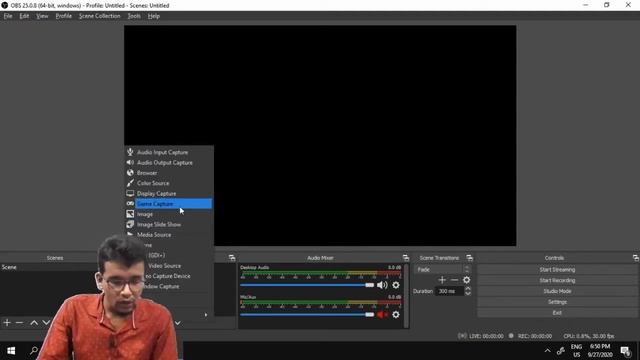640x360 pixels.
Task: Click the Display Capture monitor icon
Action: (x=130, y=193)
